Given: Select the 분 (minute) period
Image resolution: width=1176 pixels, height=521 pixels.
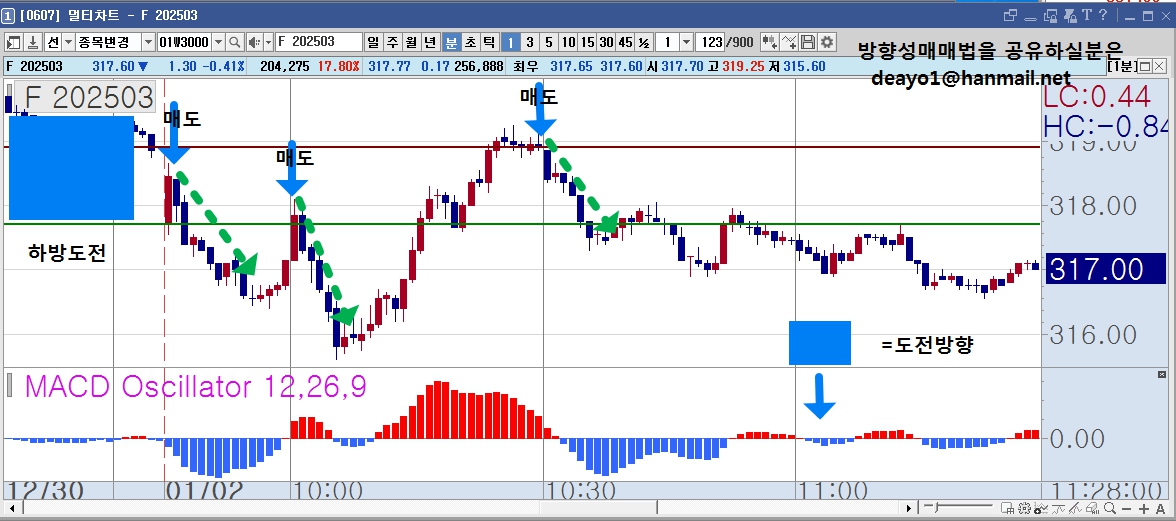Looking at the screenshot, I should pyautogui.click(x=452, y=42).
